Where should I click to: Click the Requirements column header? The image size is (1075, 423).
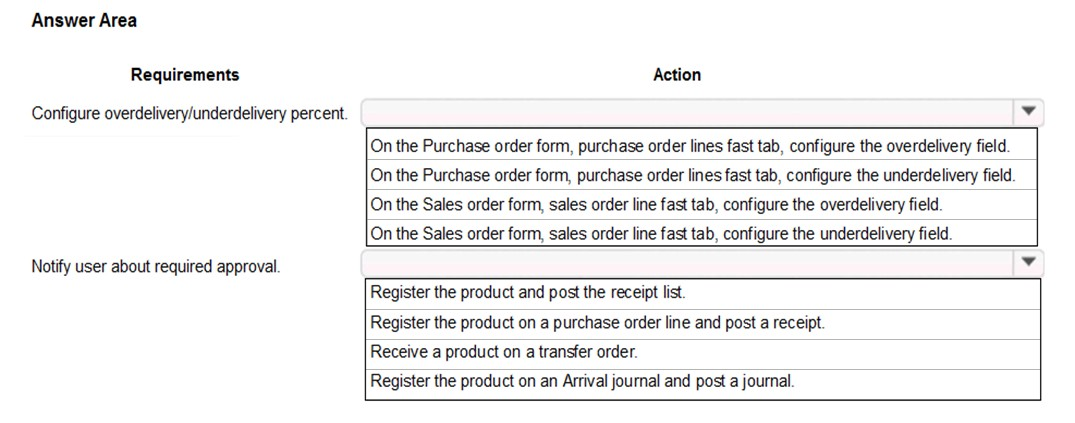click(x=185, y=75)
